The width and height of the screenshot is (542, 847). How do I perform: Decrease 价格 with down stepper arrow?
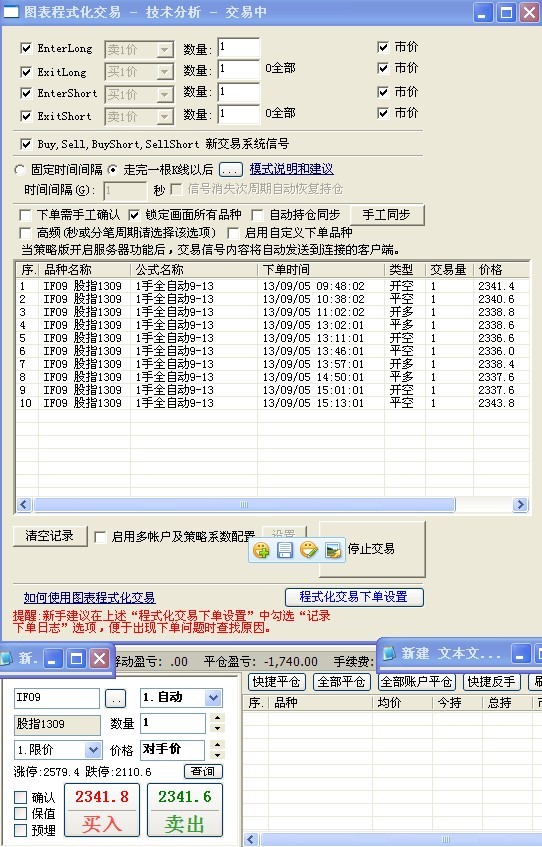pos(217,755)
